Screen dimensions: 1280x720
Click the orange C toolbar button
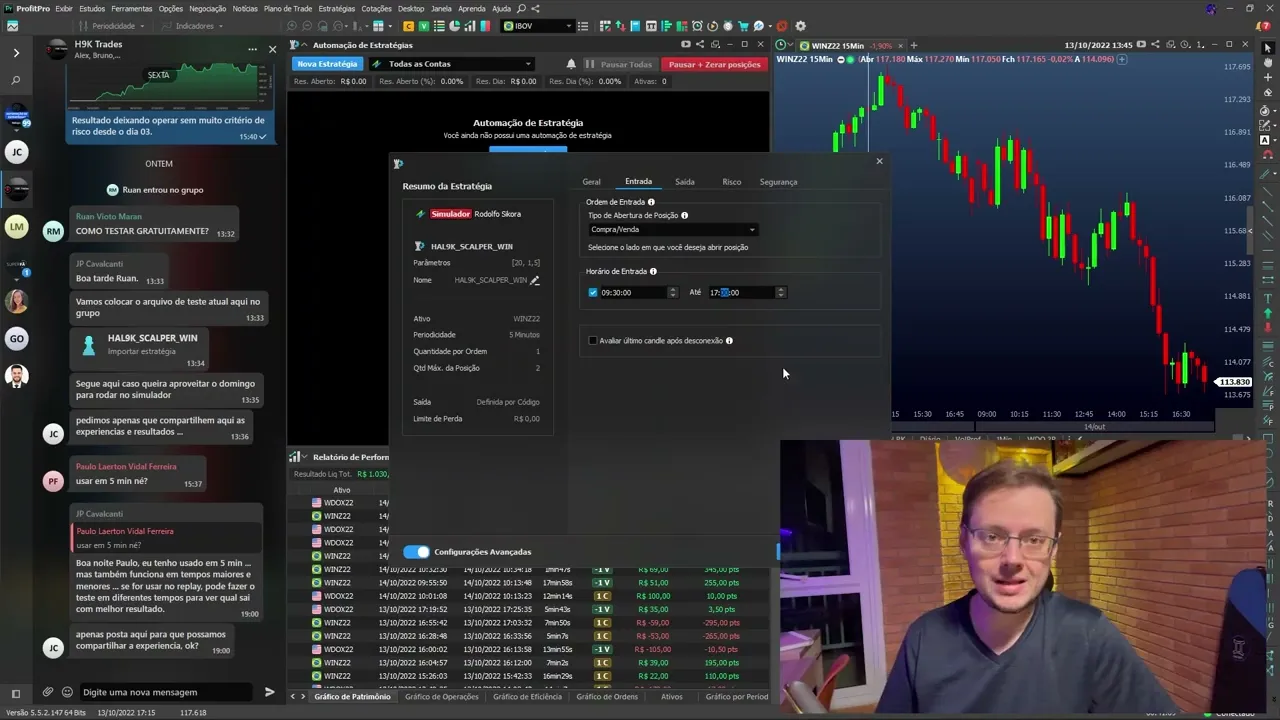click(x=408, y=26)
